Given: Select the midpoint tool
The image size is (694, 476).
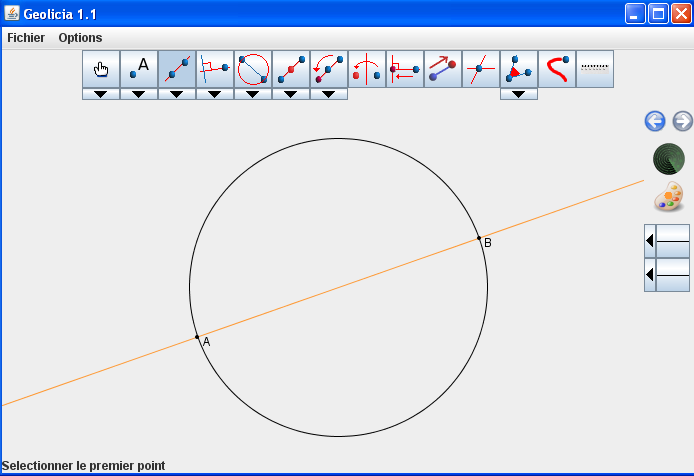Looking at the screenshot, I should pyautogui.click(x=291, y=69).
